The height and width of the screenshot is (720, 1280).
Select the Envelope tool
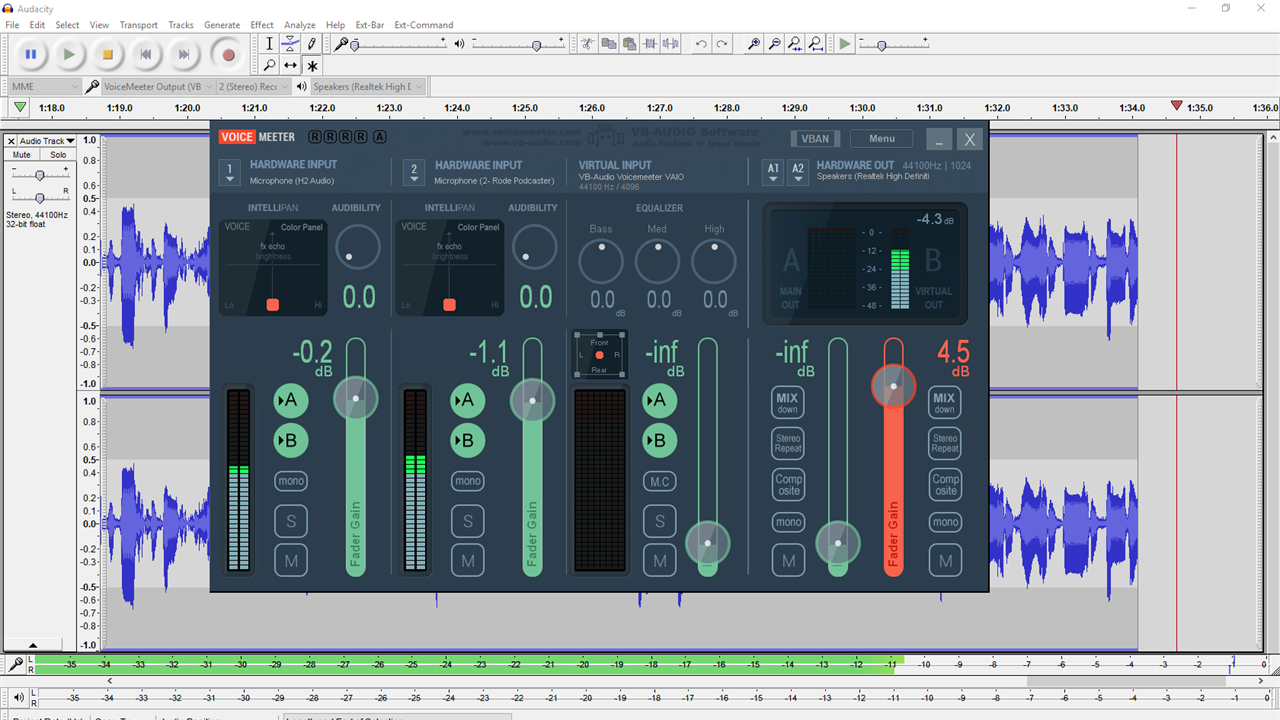(290, 44)
